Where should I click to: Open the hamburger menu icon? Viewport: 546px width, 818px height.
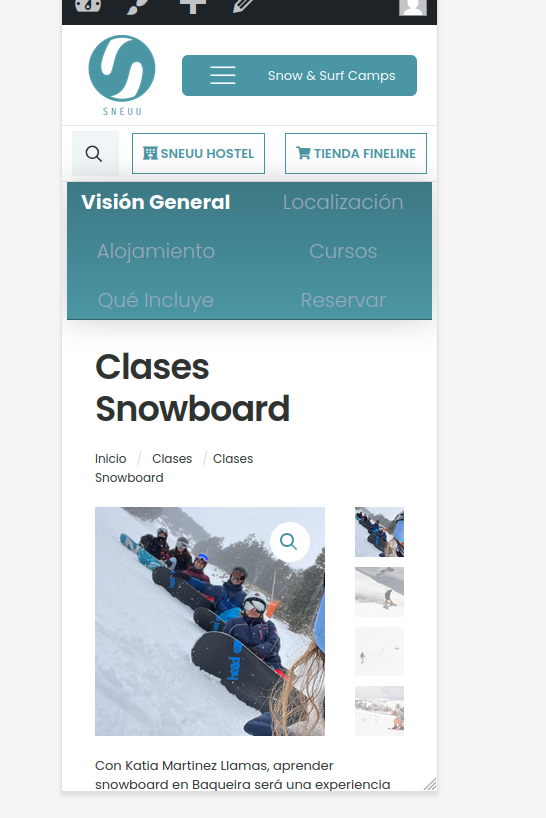[x=223, y=76]
